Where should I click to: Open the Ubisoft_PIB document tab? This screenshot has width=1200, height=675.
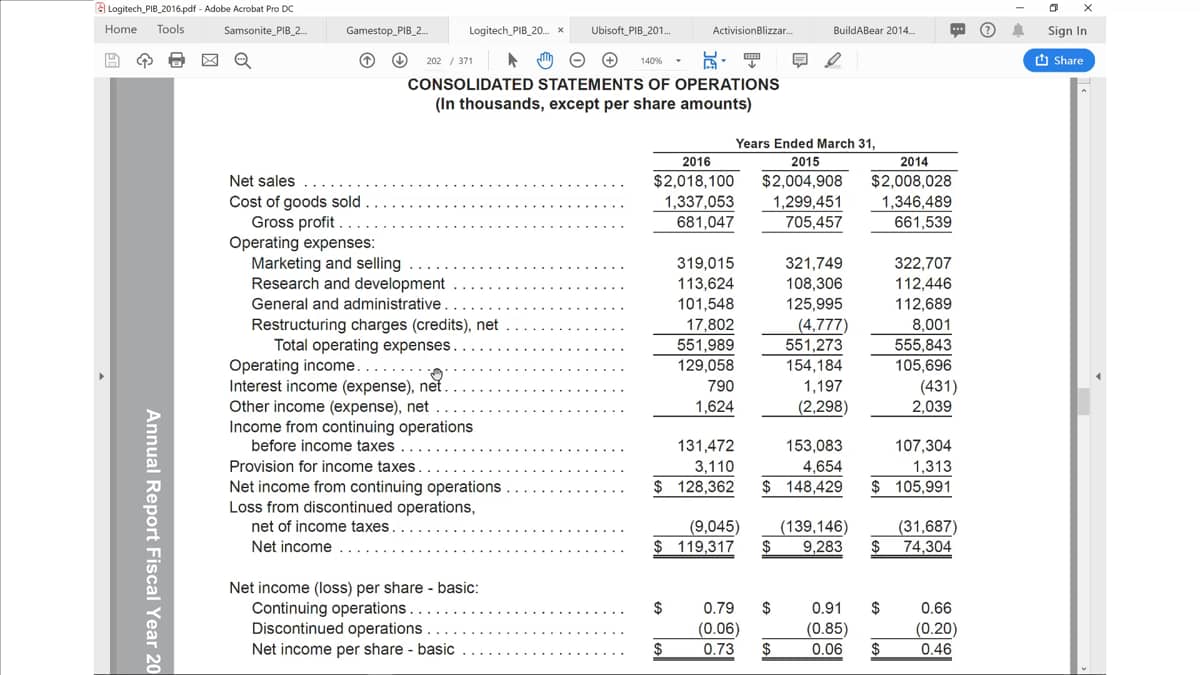pos(631,30)
